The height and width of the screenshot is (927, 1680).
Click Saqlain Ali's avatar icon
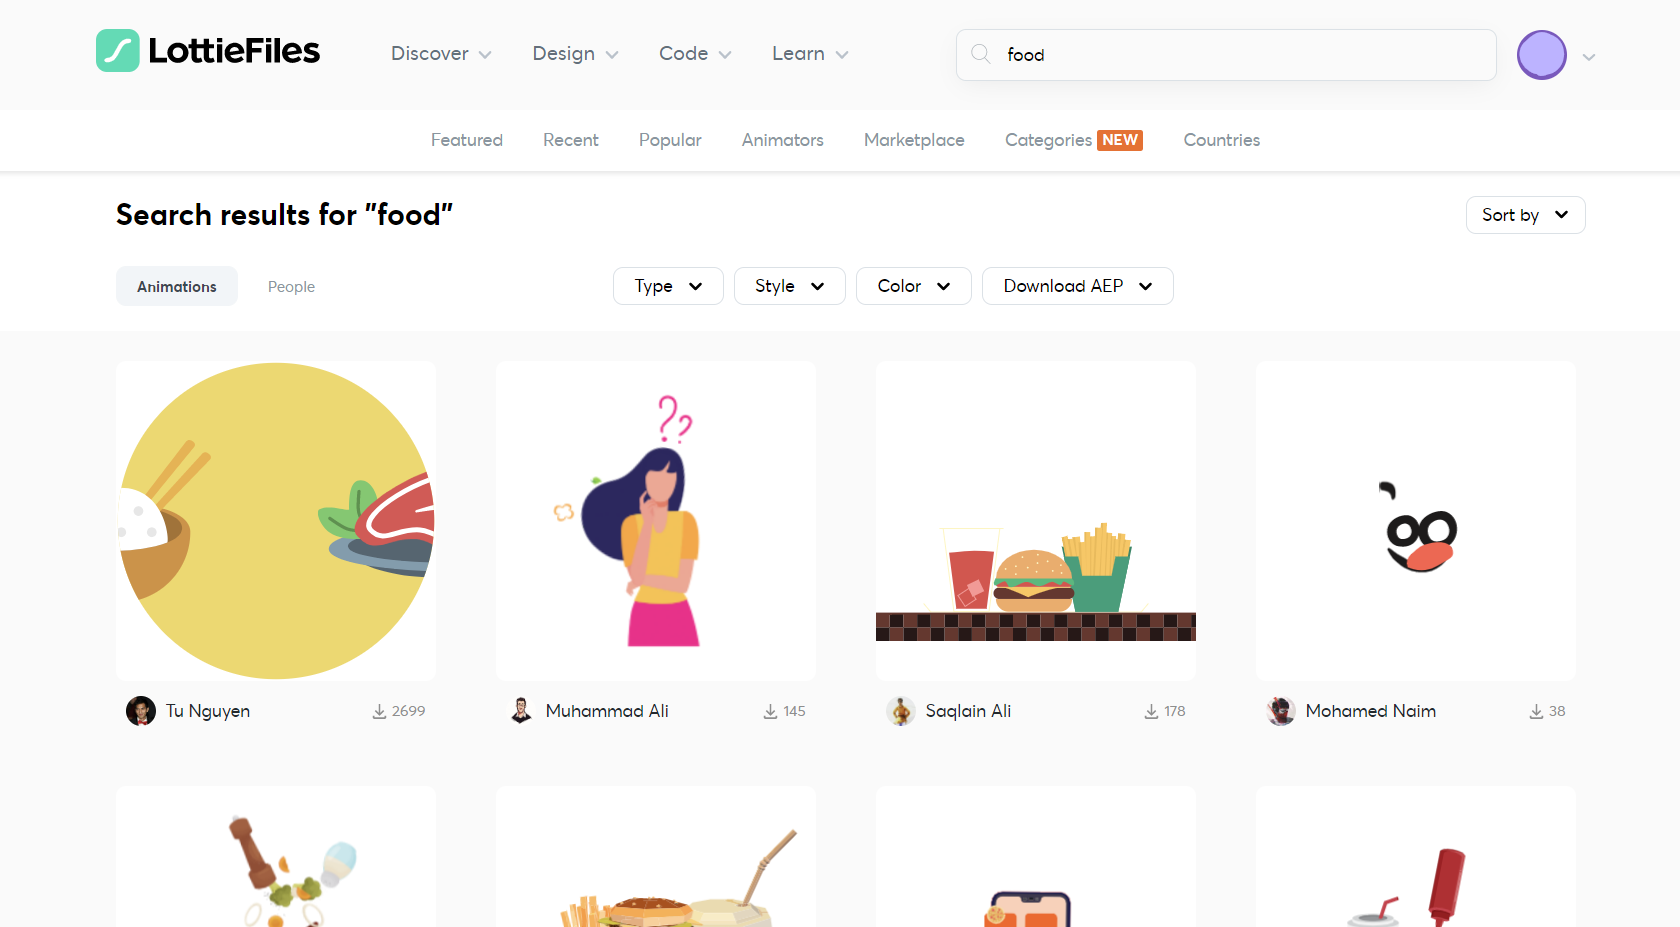click(x=901, y=711)
